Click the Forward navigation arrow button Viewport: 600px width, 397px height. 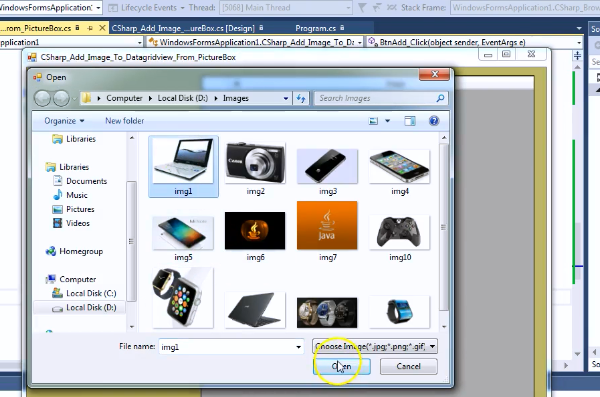[x=61, y=98]
